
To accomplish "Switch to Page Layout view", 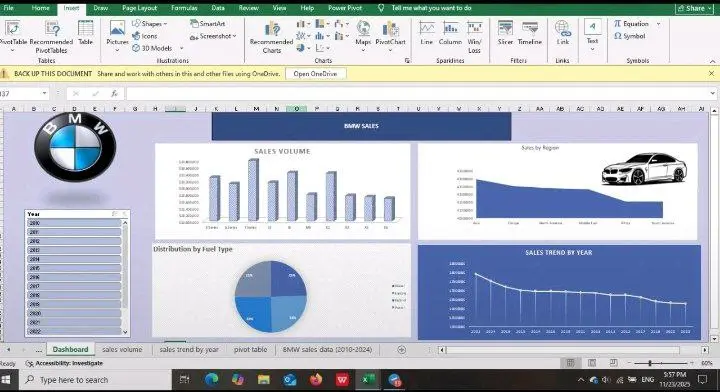I will tap(592, 363).
